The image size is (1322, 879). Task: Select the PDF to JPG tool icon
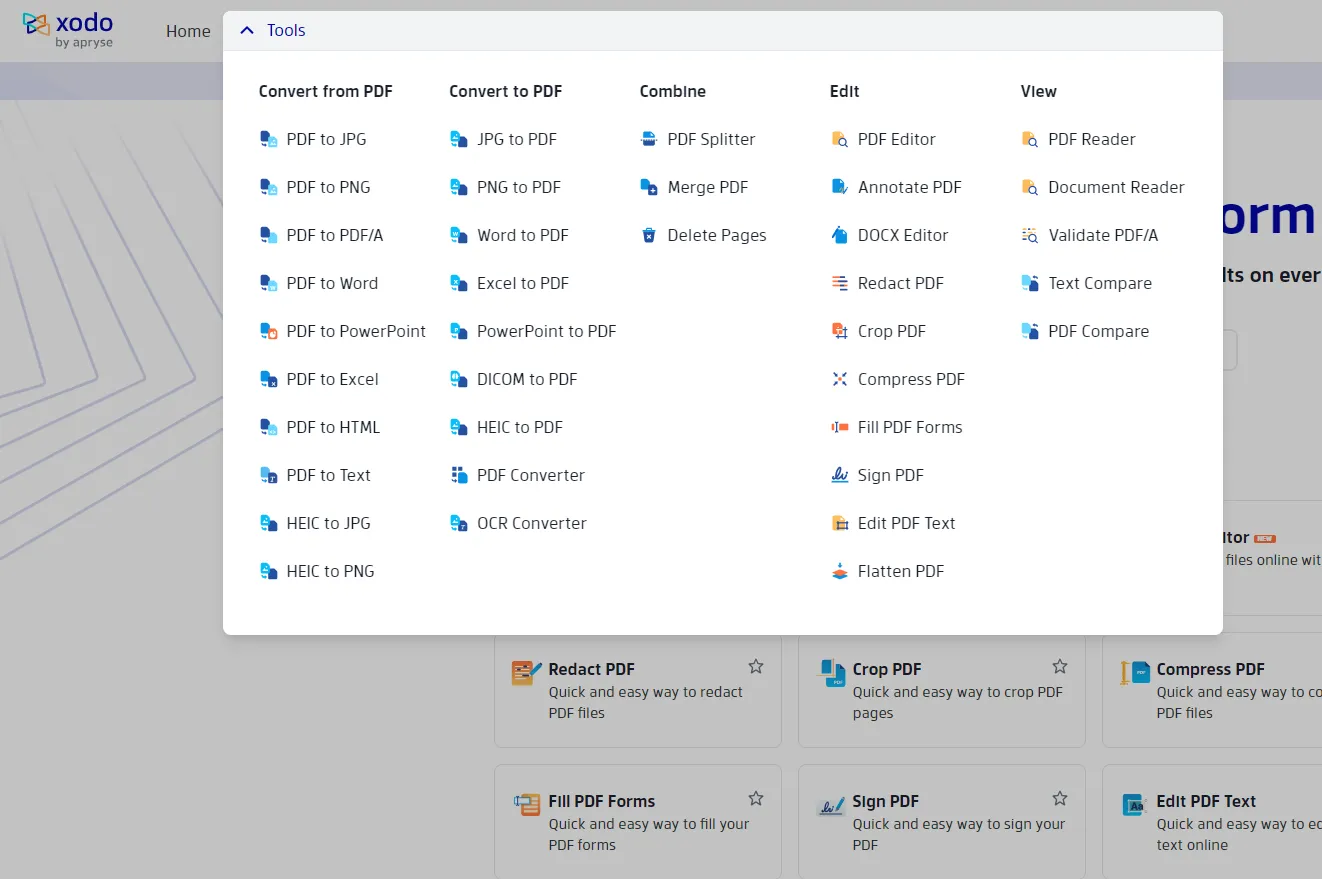[268, 139]
